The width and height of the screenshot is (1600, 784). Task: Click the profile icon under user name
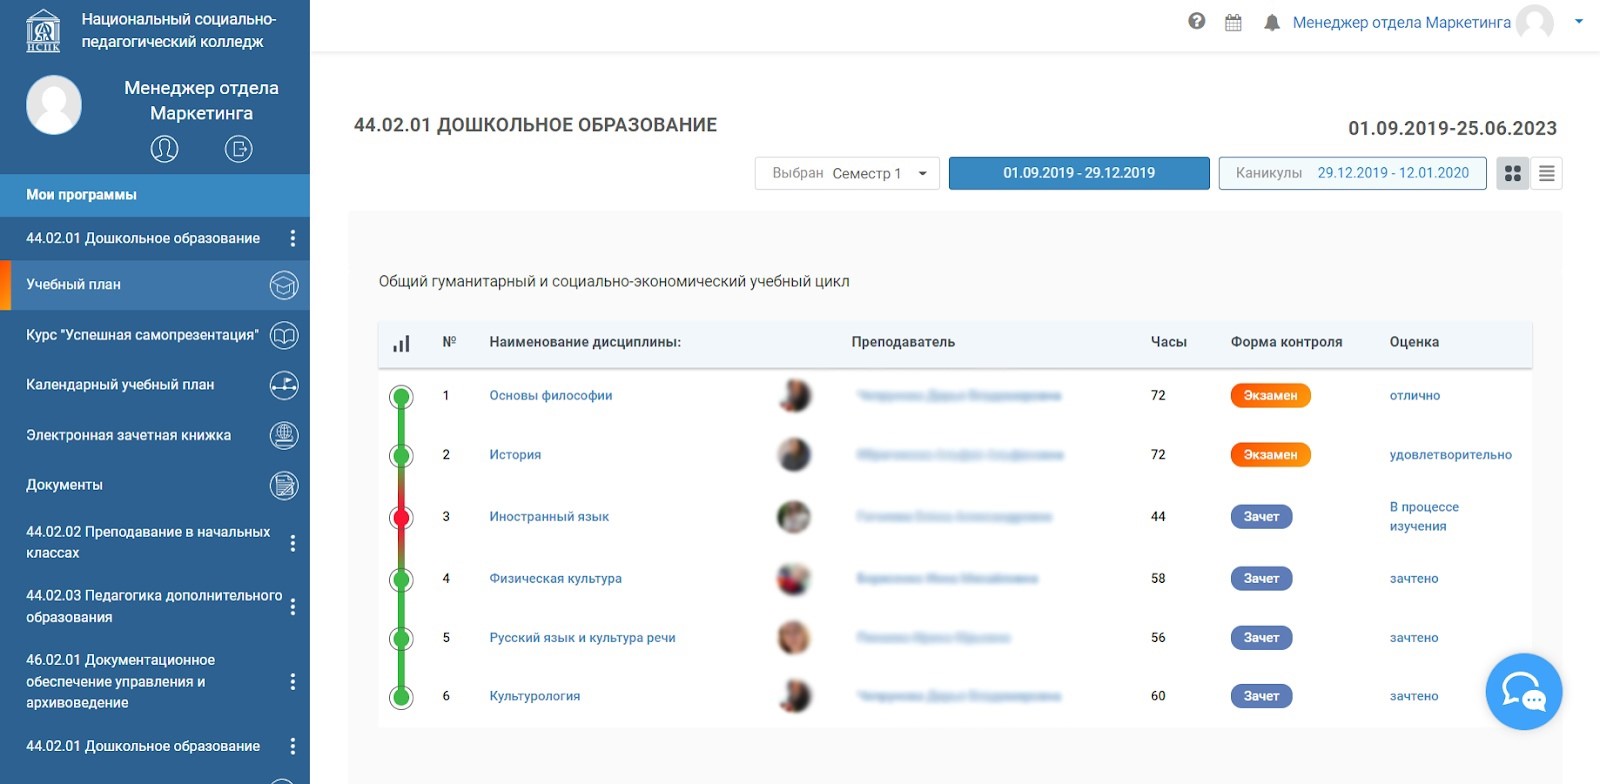(164, 149)
